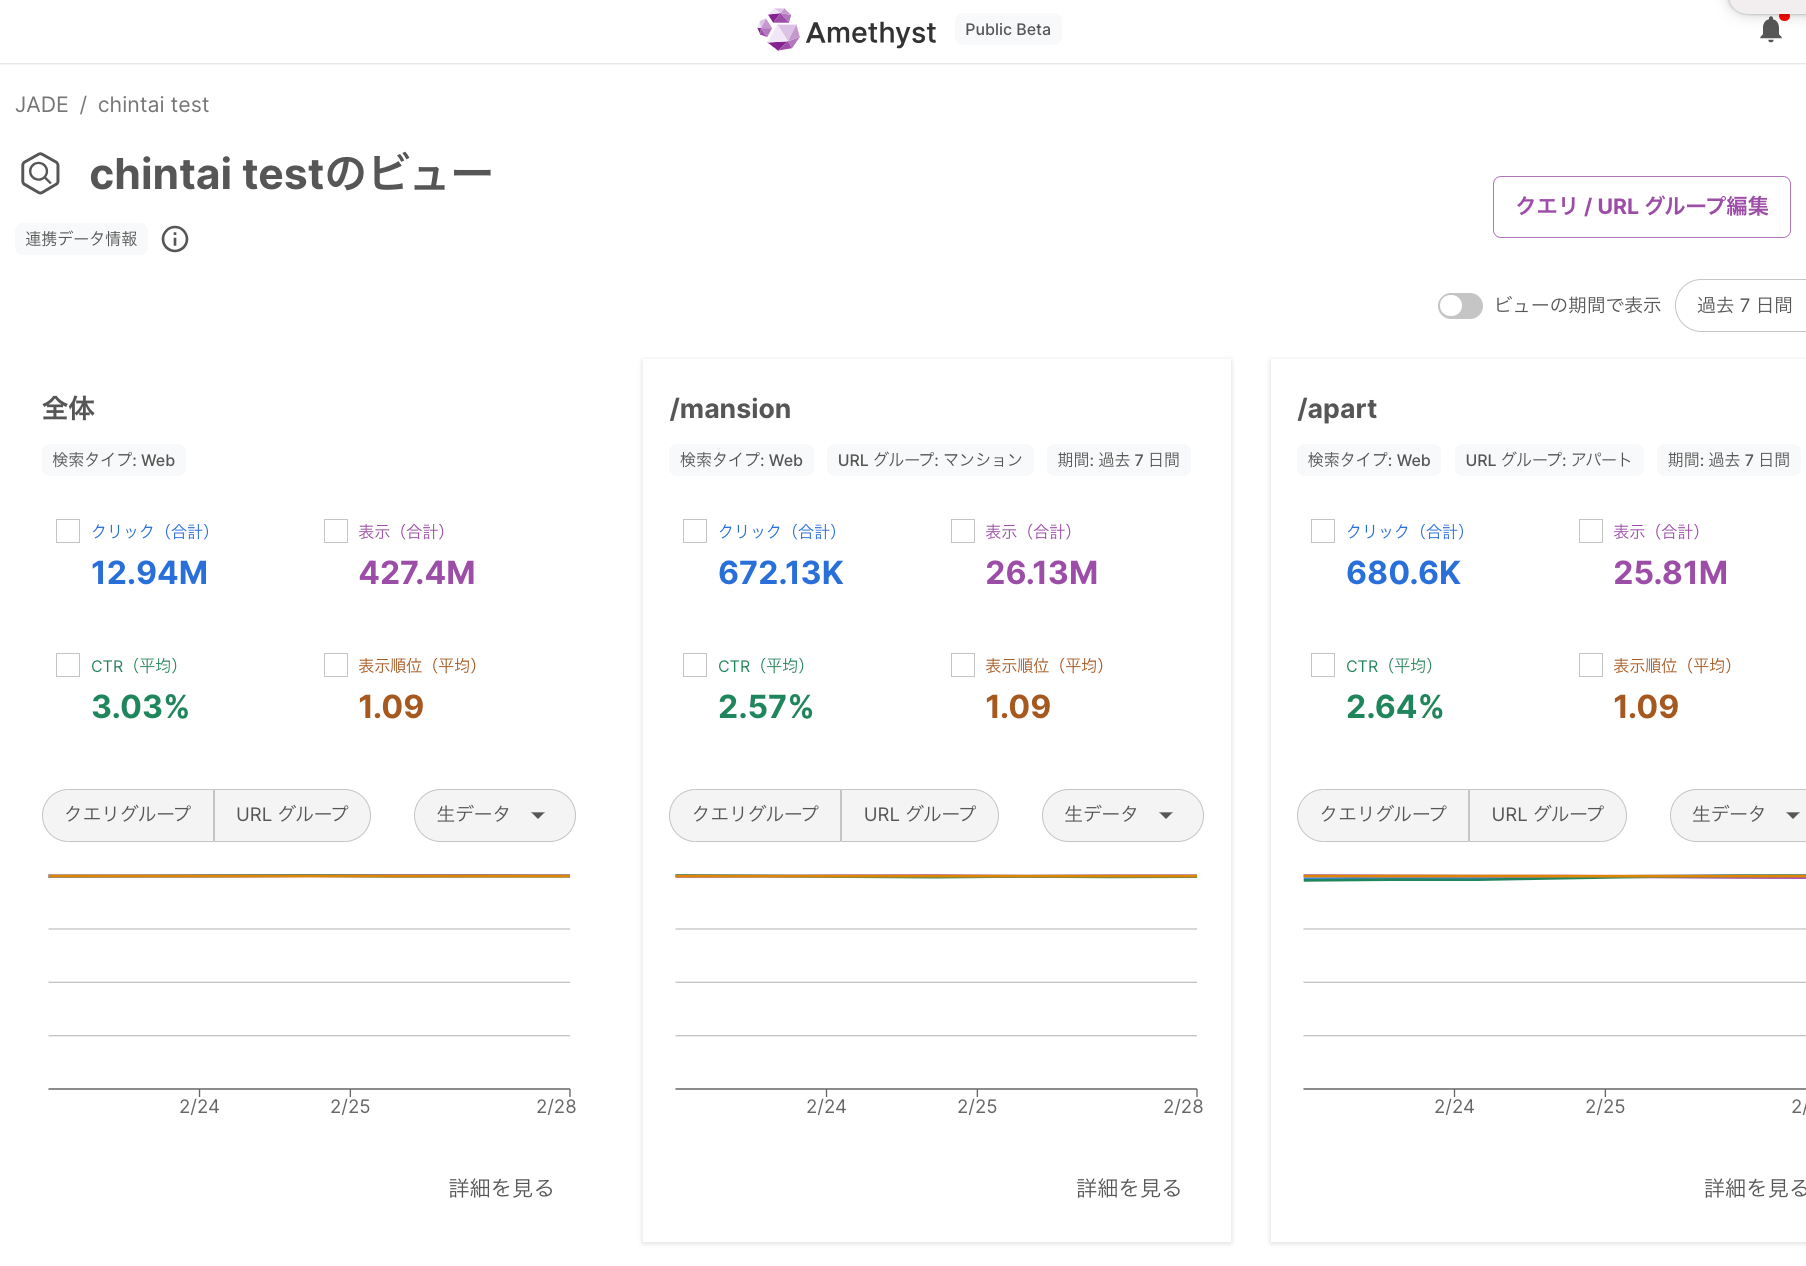
Task: Select URL グループ tab in /apart card
Action: [1548, 815]
